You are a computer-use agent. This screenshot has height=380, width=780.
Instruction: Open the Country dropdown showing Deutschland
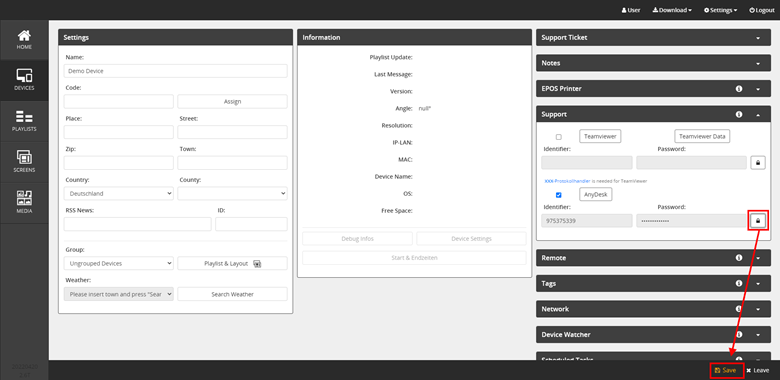point(118,193)
